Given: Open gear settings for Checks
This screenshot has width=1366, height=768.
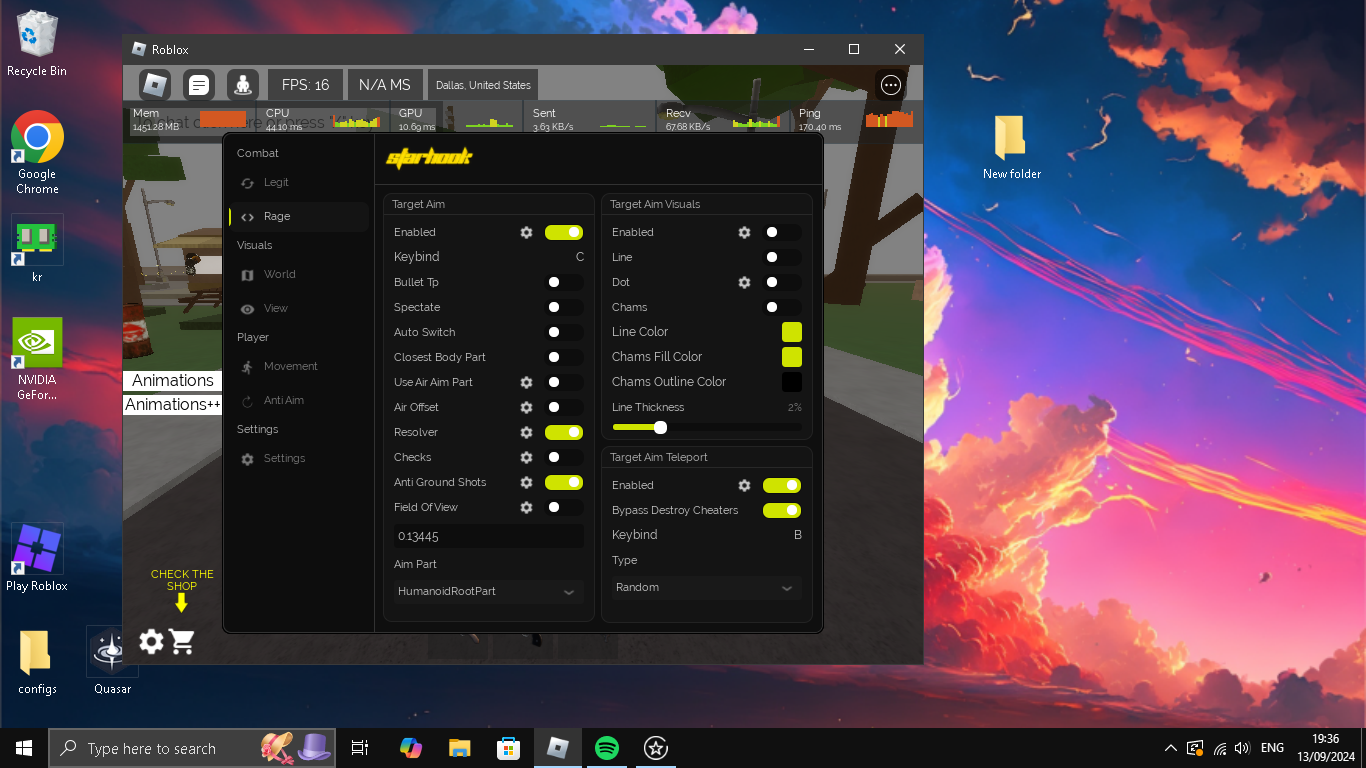Looking at the screenshot, I should point(526,457).
